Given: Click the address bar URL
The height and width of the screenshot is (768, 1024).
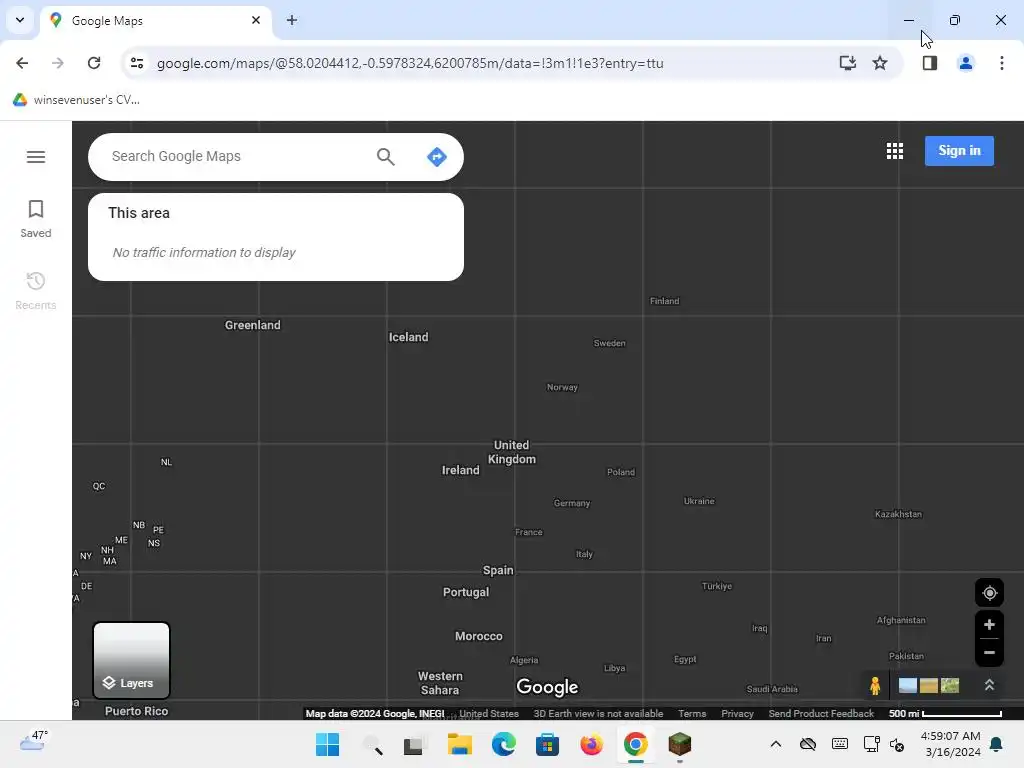Looking at the screenshot, I should coord(410,63).
